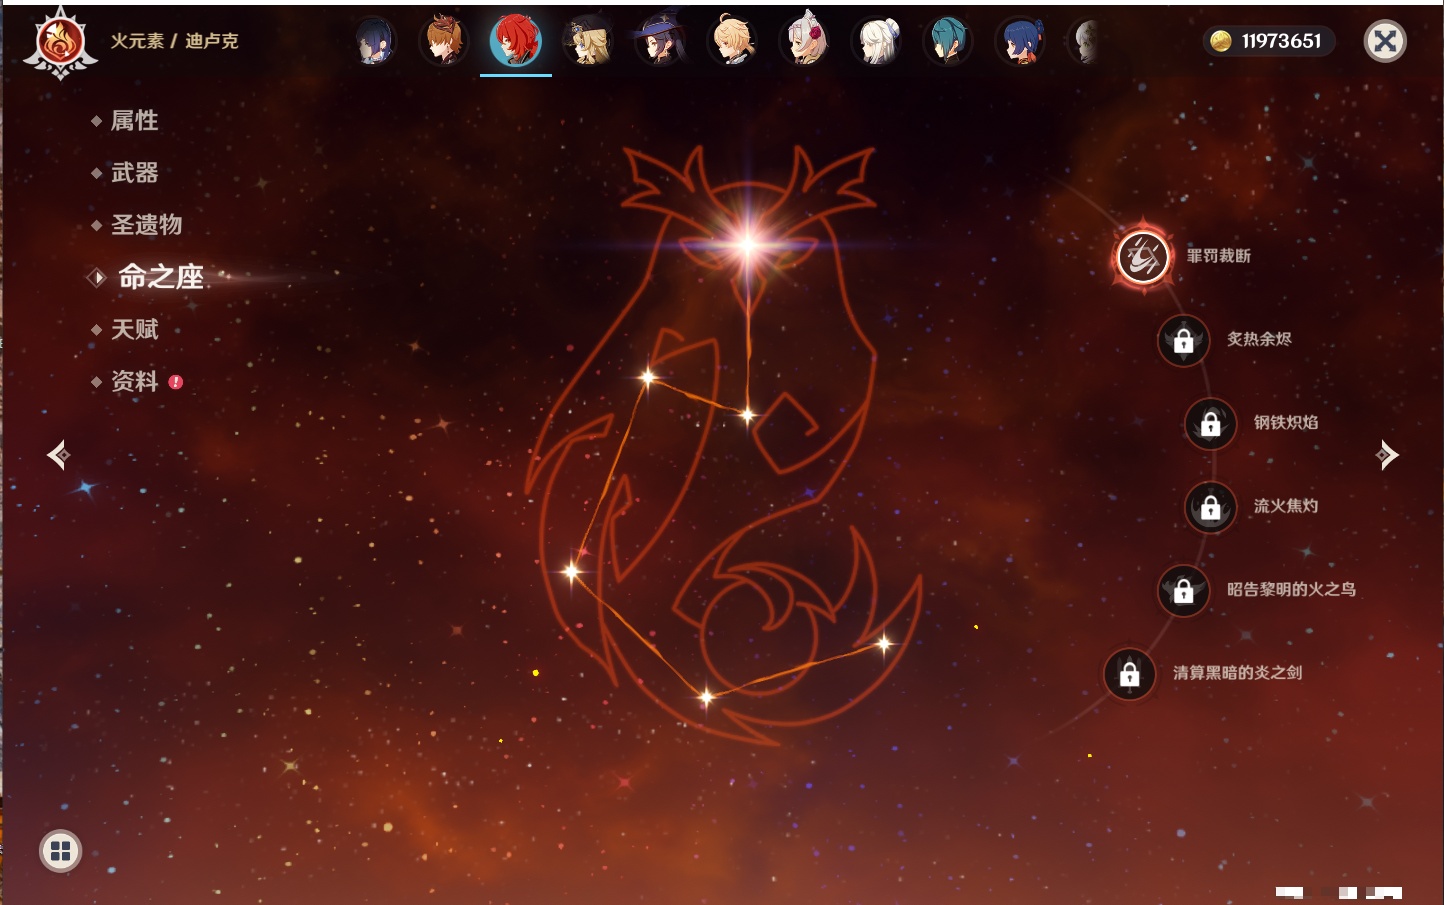Open the 资料 profile tab

pyautogui.click(x=134, y=381)
